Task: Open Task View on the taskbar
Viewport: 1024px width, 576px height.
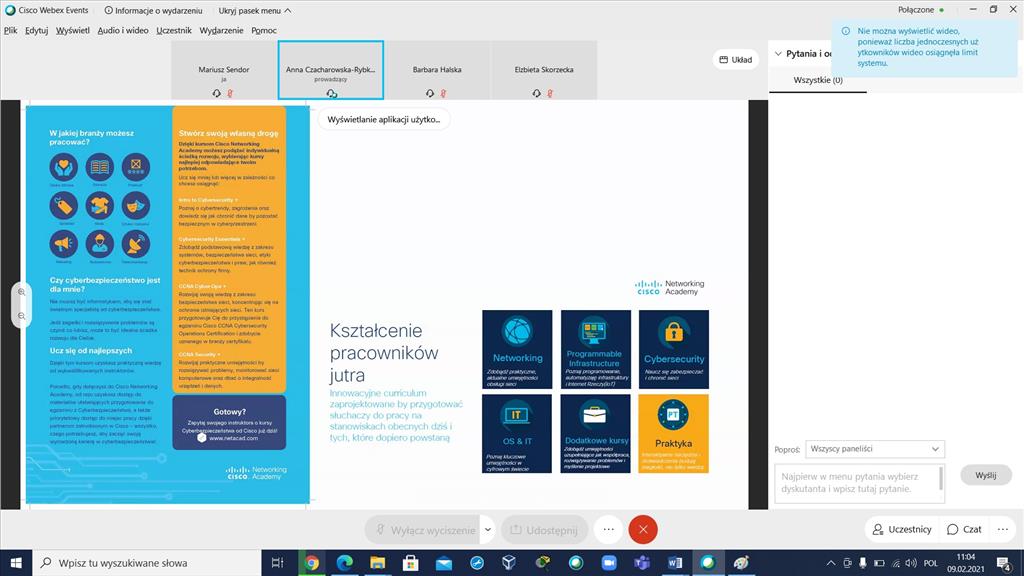Action: pos(277,563)
